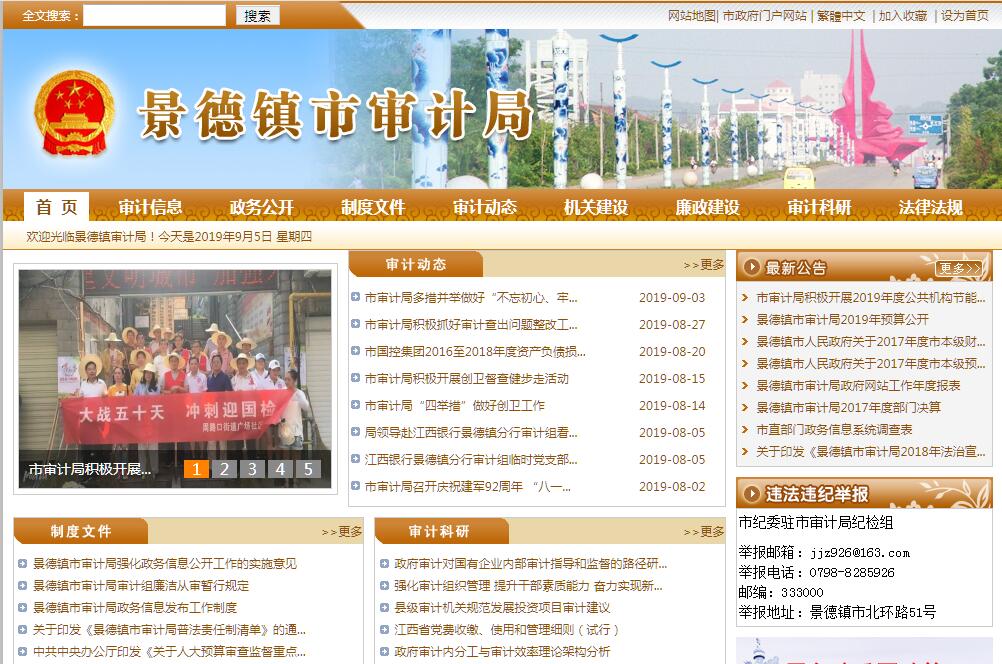The image size is (1002, 664).
Task: Focus the 全文搜索 text field
Action: point(154,15)
